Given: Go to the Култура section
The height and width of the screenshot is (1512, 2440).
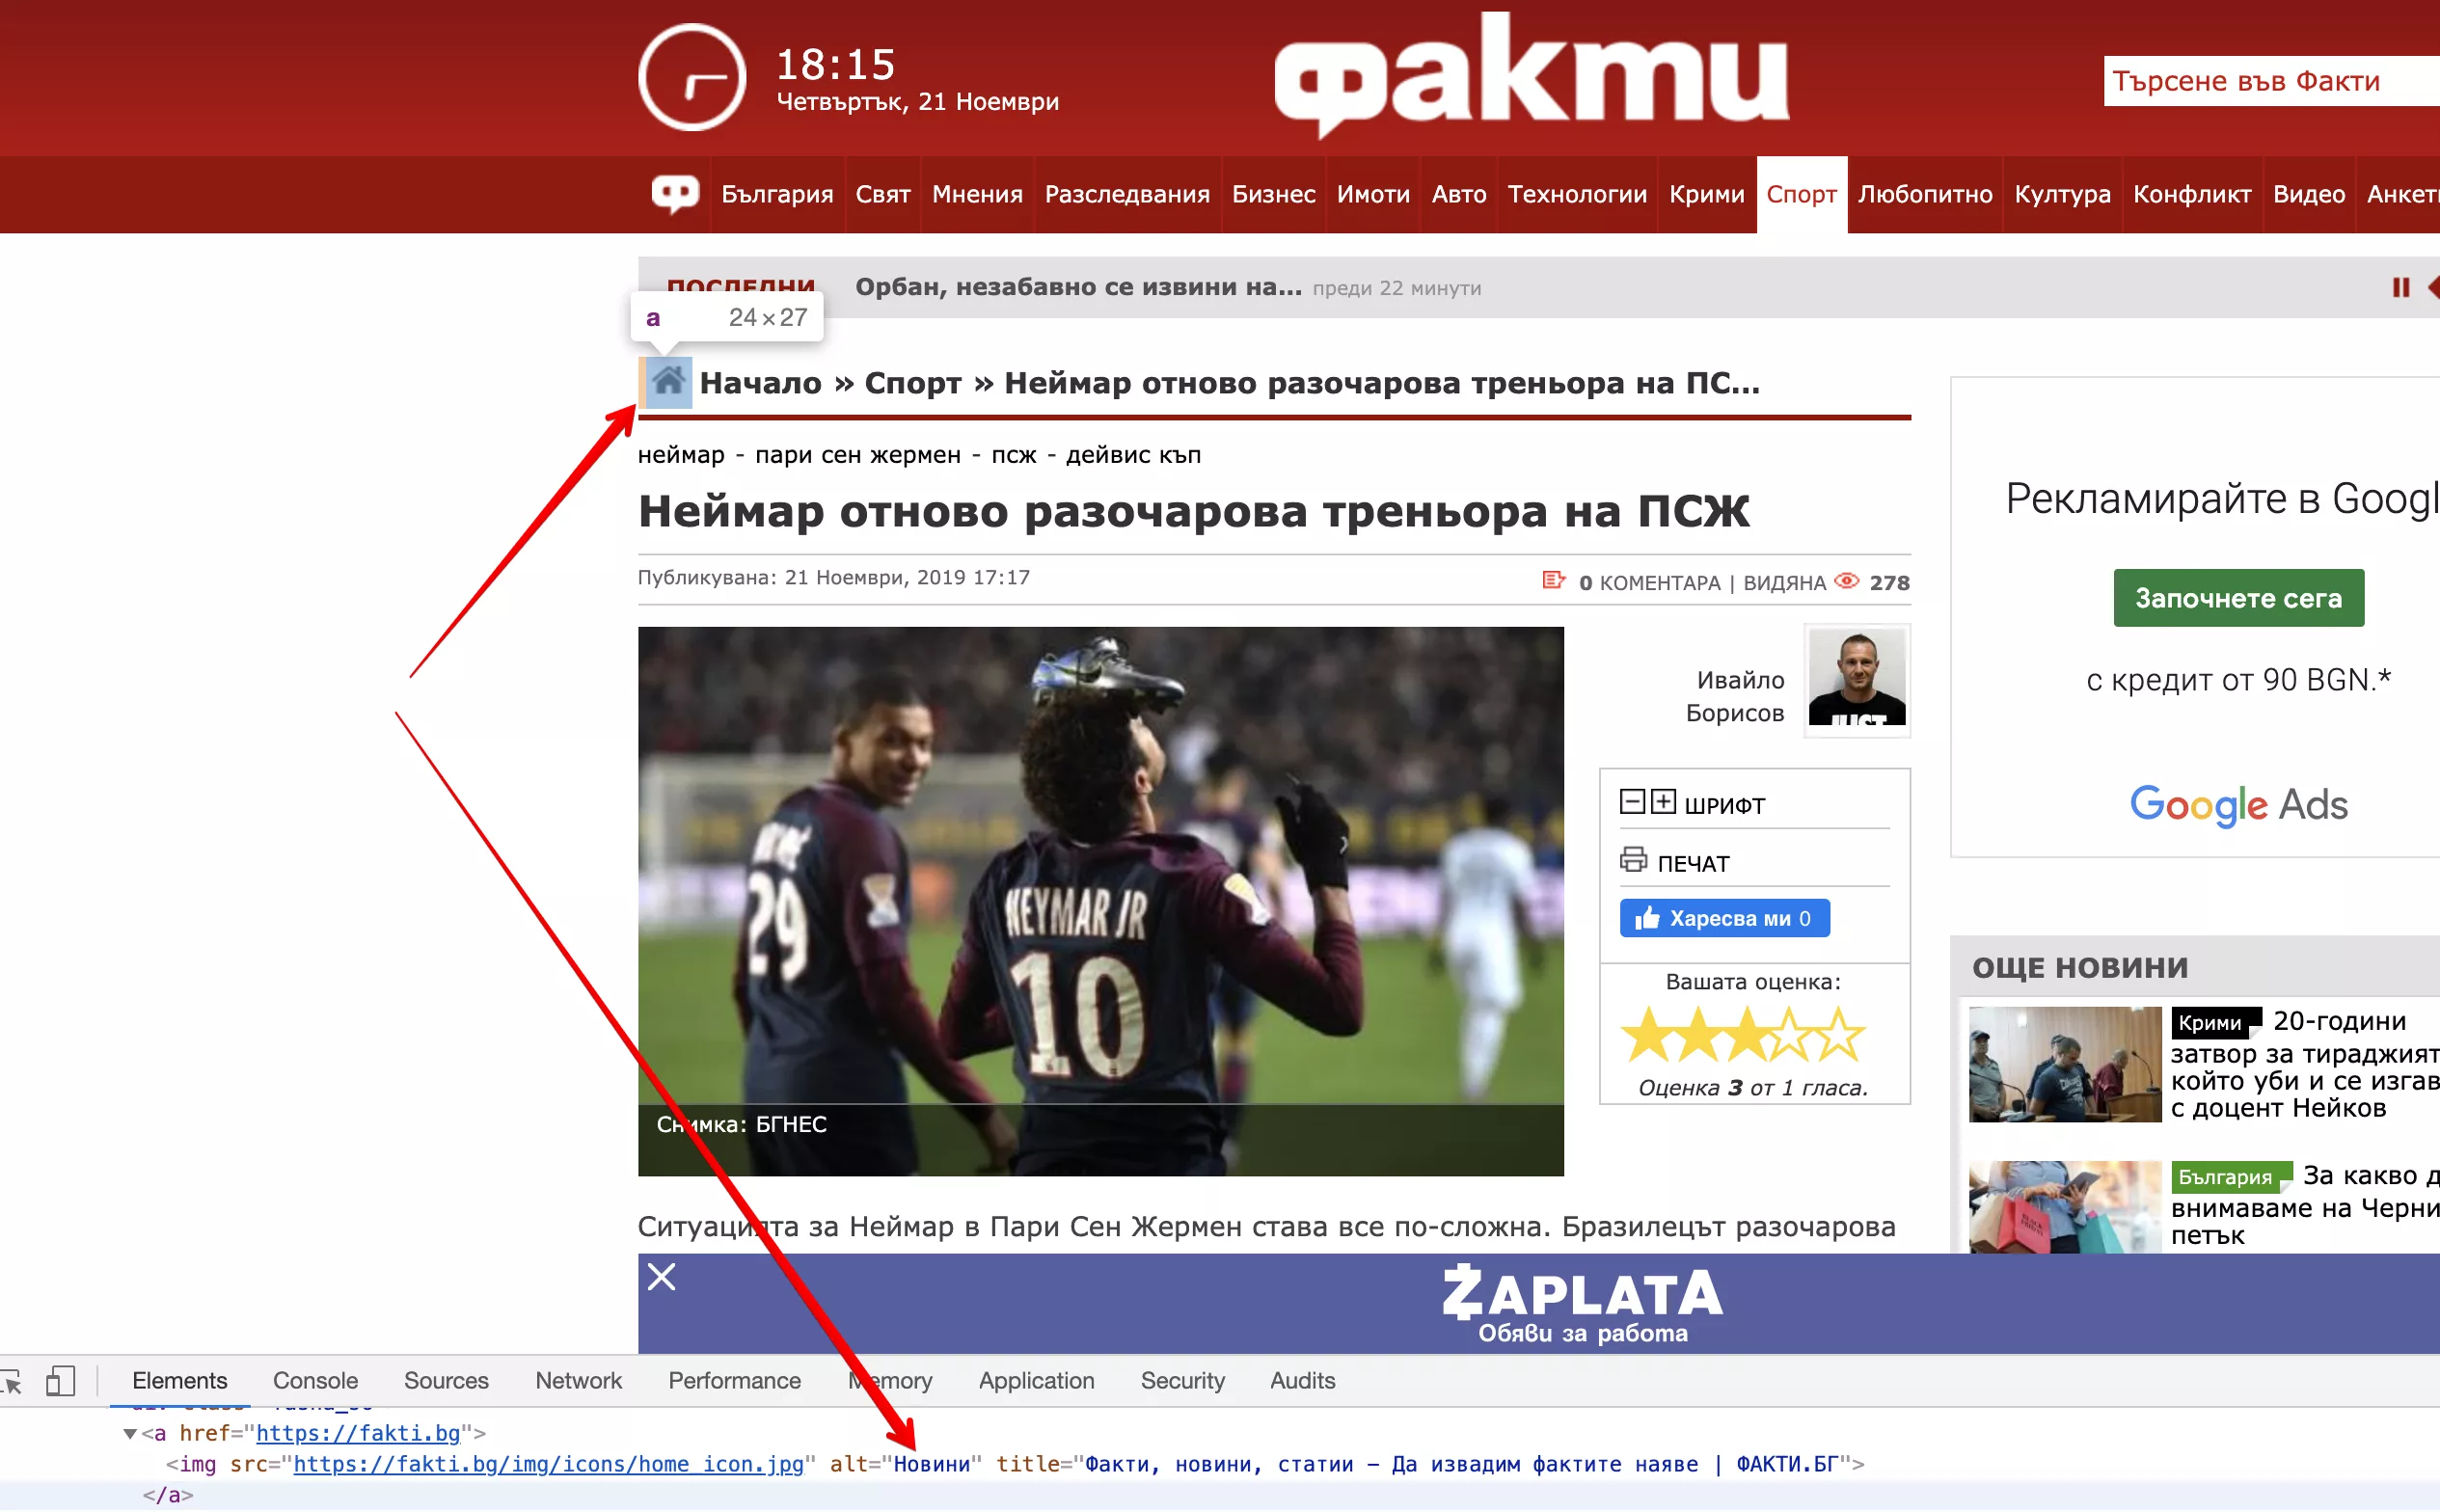Looking at the screenshot, I should 2062,194.
